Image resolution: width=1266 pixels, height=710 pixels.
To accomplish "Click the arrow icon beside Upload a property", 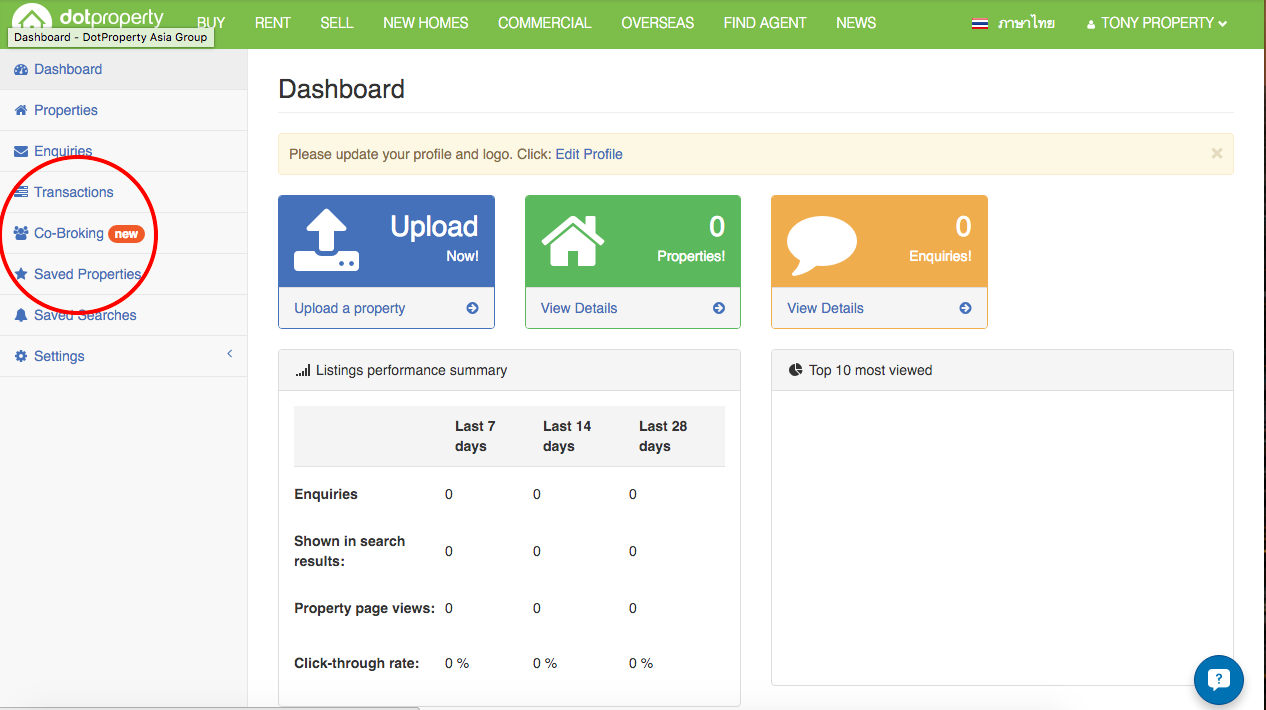I will point(472,308).
